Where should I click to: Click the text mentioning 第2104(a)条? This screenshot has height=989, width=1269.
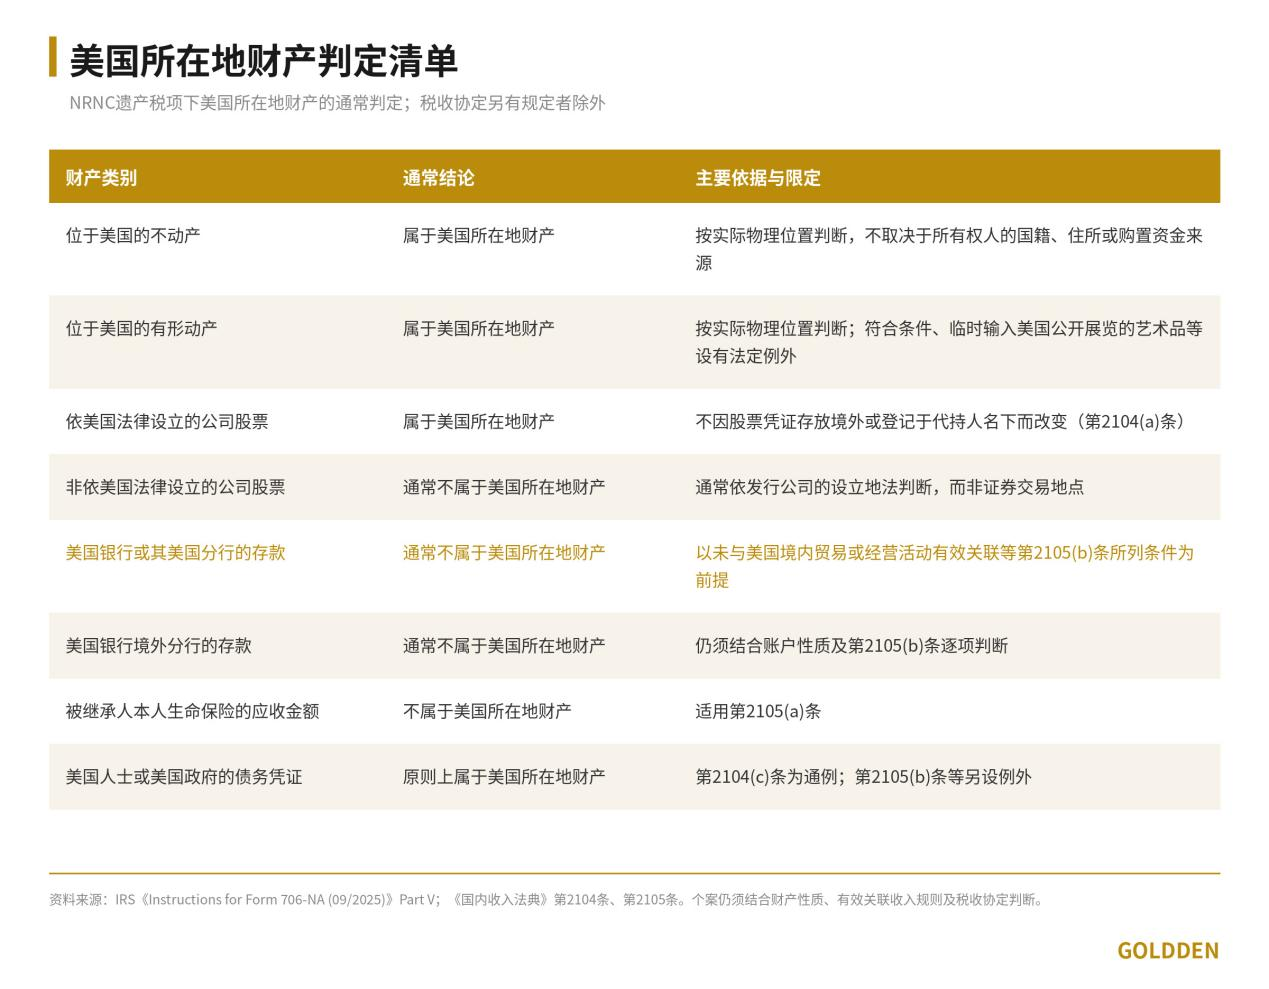[939, 421]
